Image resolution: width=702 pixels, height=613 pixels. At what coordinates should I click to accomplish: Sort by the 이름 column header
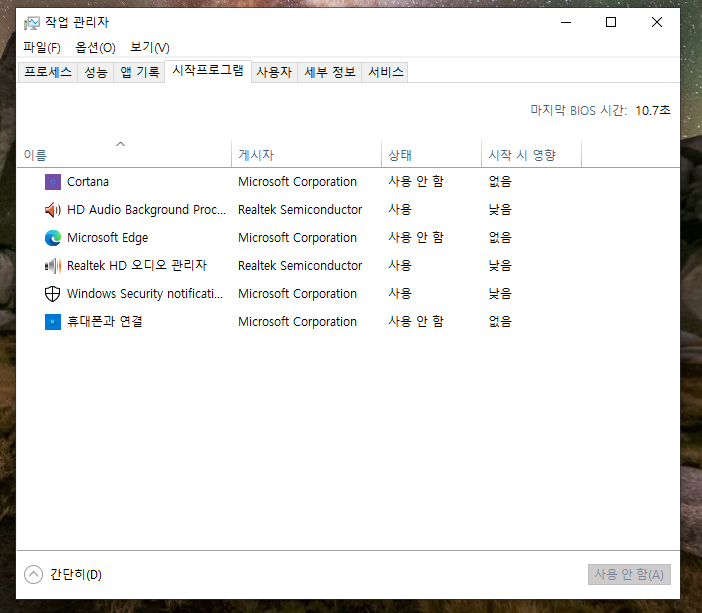[x=124, y=154]
